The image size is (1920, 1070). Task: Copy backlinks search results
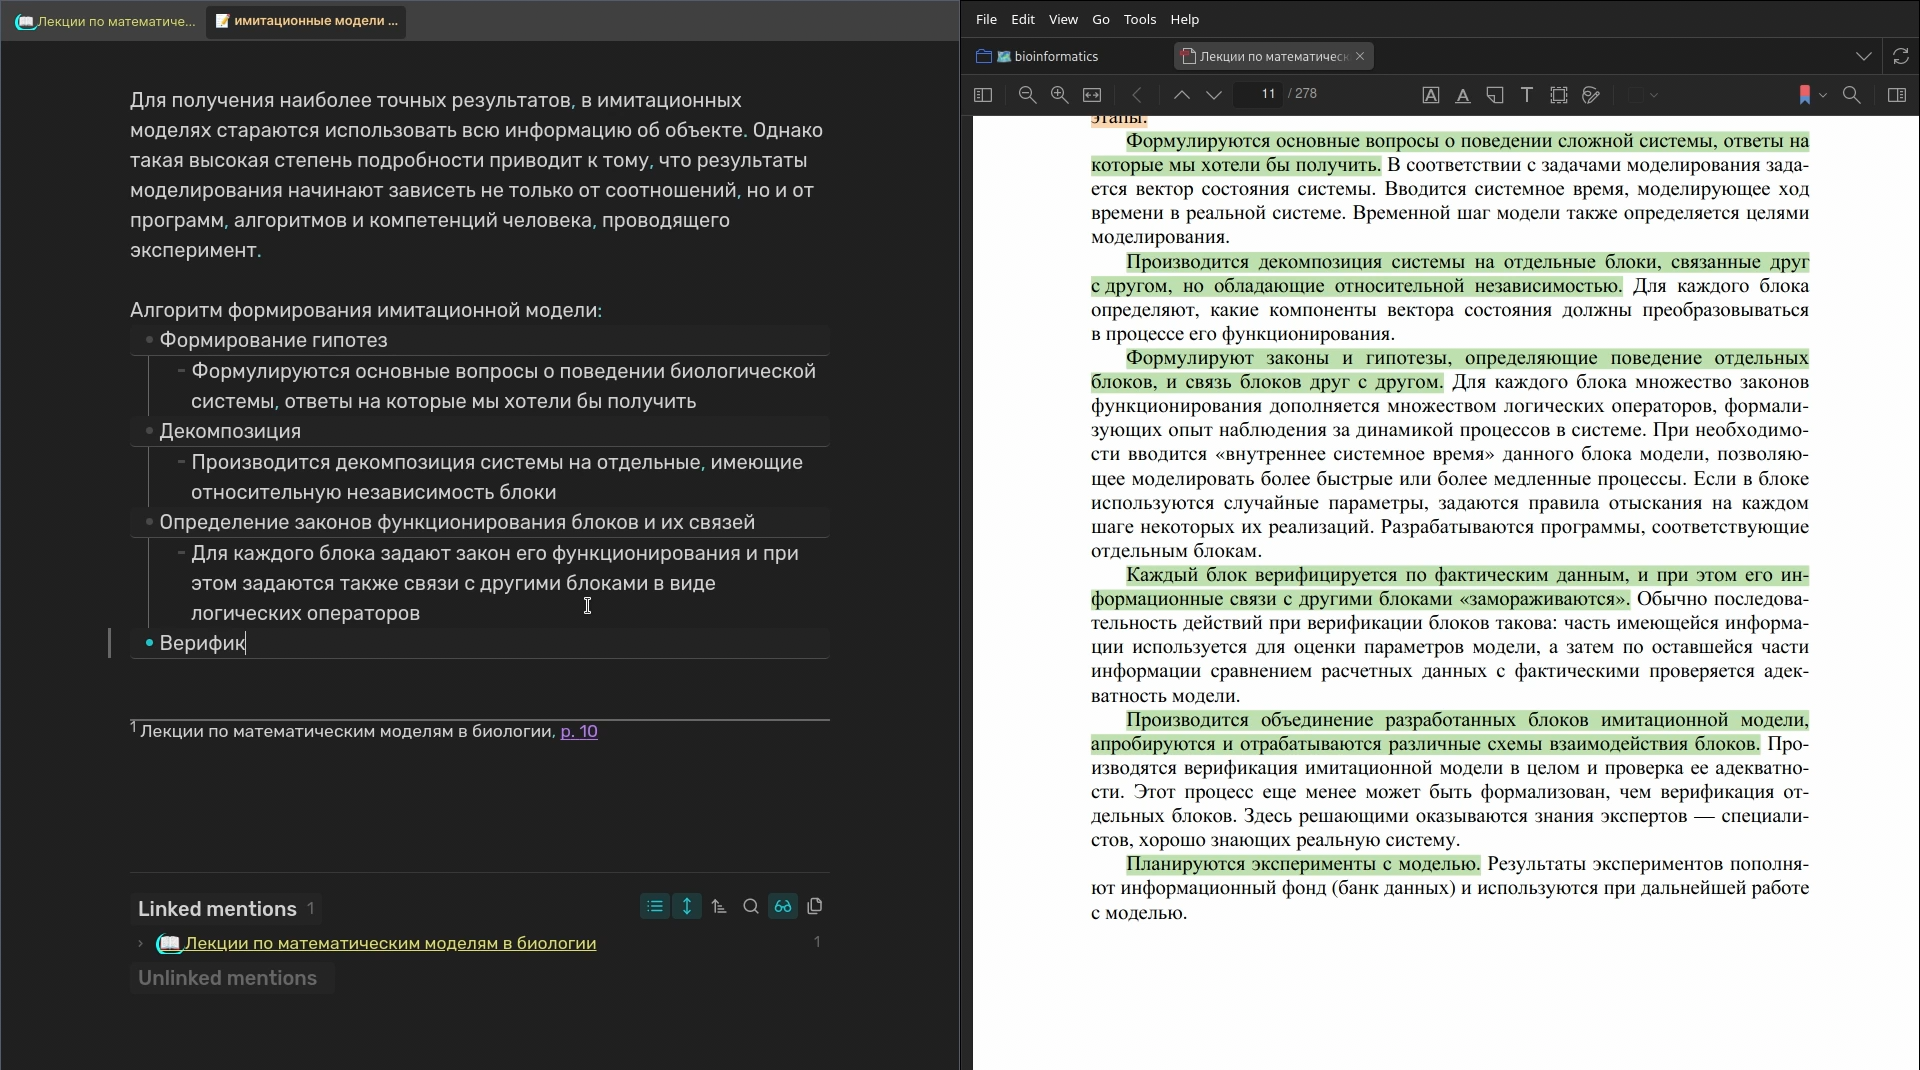(815, 907)
